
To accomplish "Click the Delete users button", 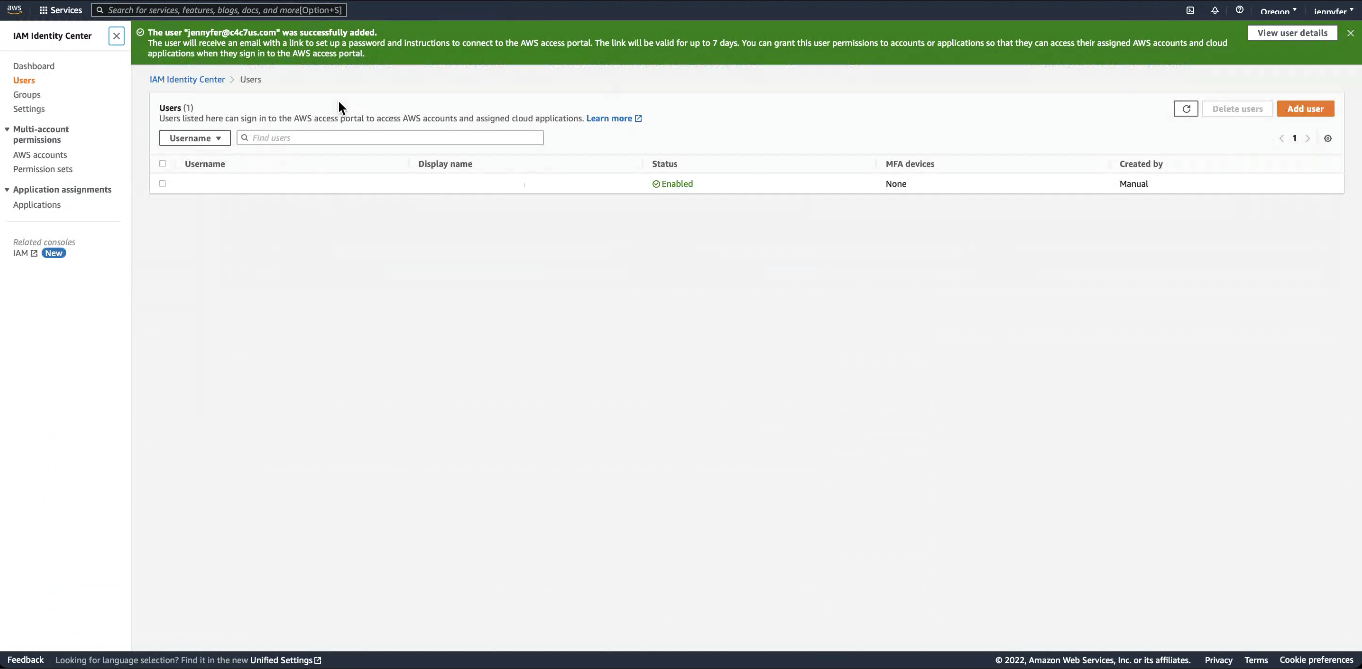I will (1237, 109).
